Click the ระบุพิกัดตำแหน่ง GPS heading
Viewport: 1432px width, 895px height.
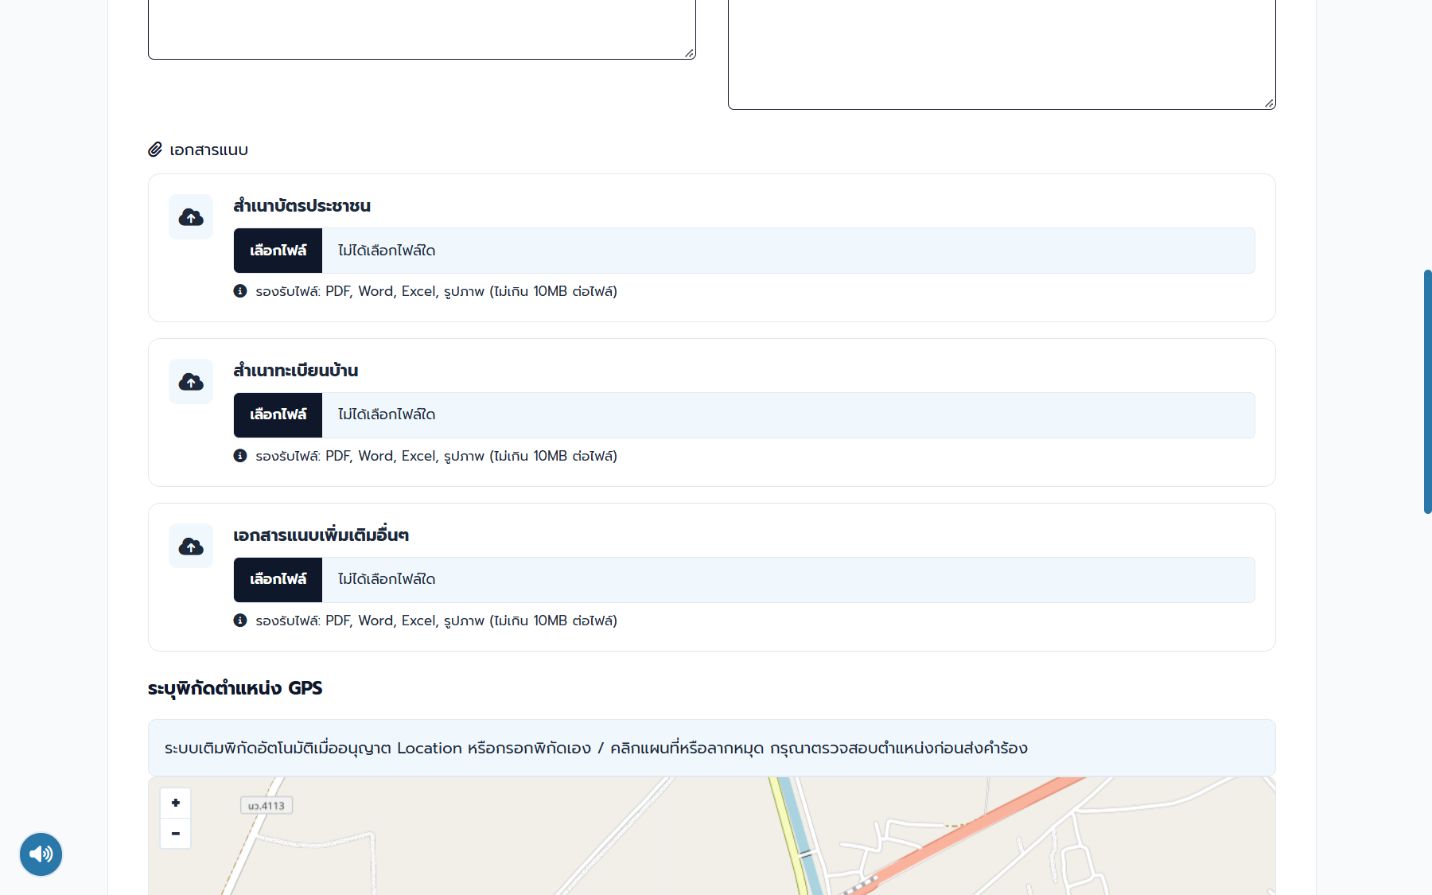pos(235,688)
